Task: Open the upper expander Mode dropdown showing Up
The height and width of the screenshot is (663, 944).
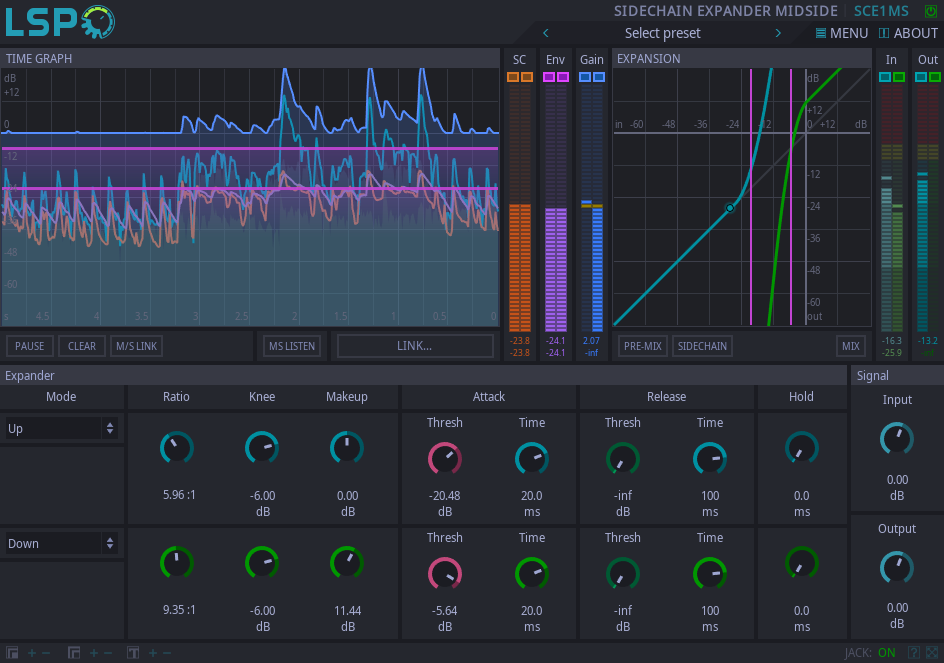Action: pos(62,428)
